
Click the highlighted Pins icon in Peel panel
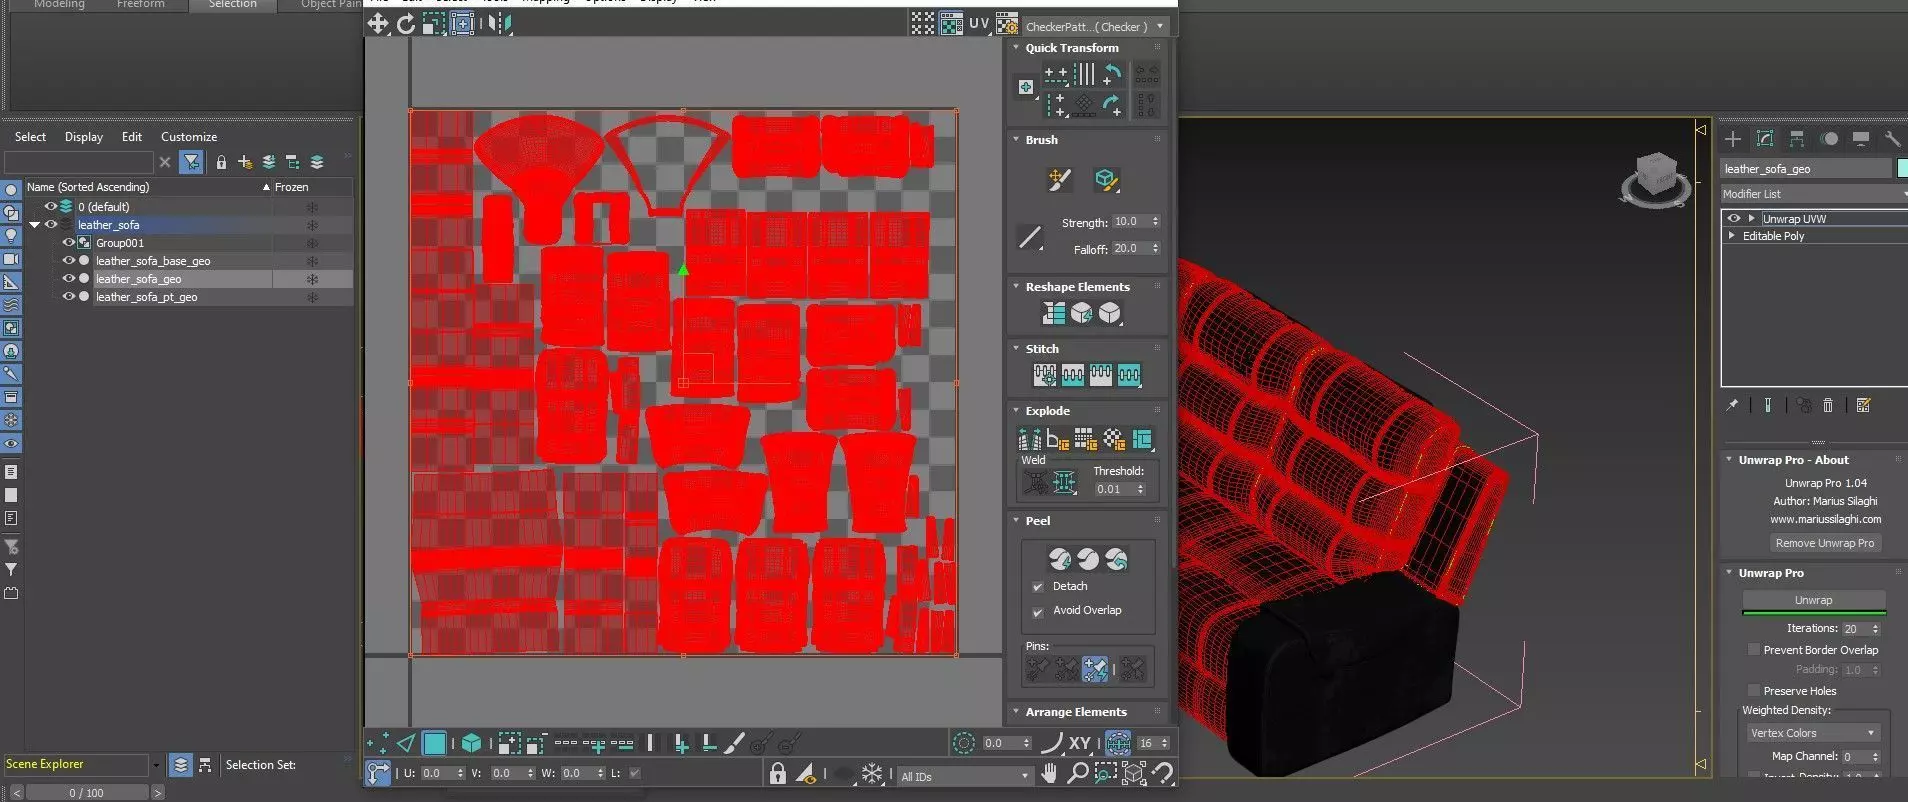[1095, 668]
